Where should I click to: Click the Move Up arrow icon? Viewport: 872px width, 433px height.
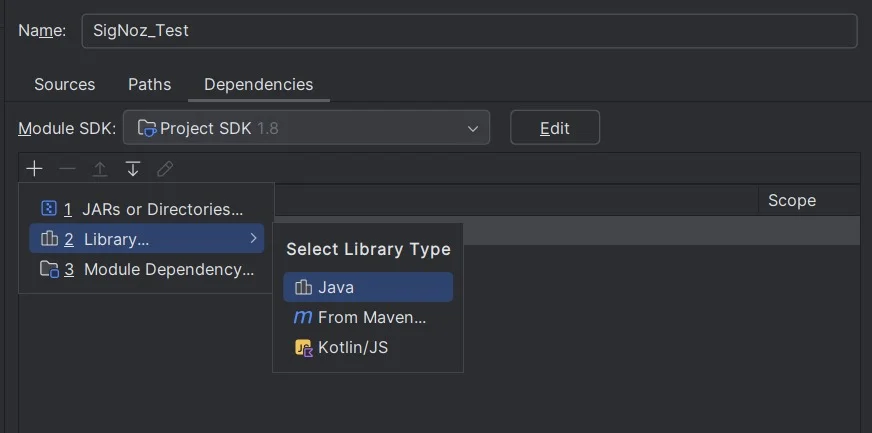pos(100,169)
